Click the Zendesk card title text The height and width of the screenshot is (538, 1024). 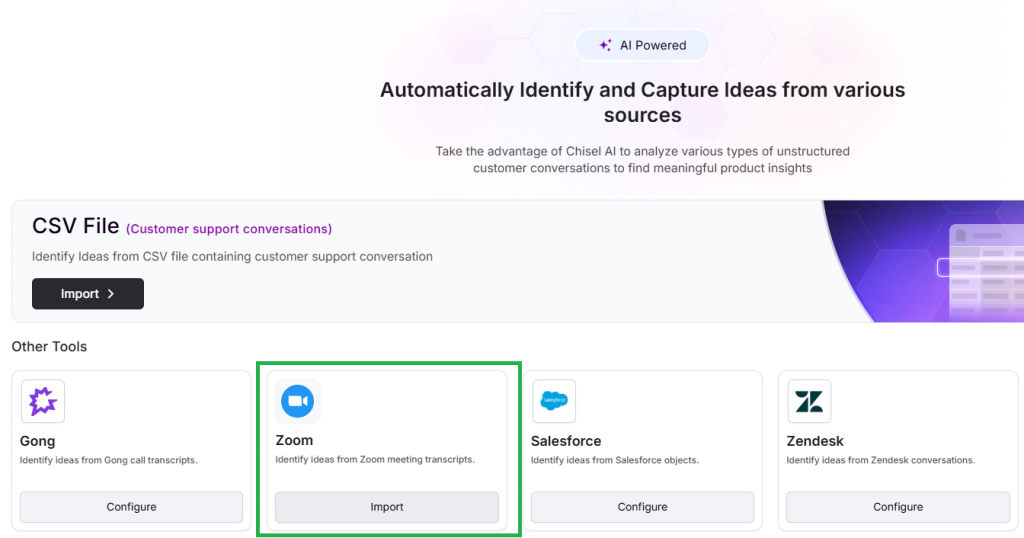coord(814,441)
